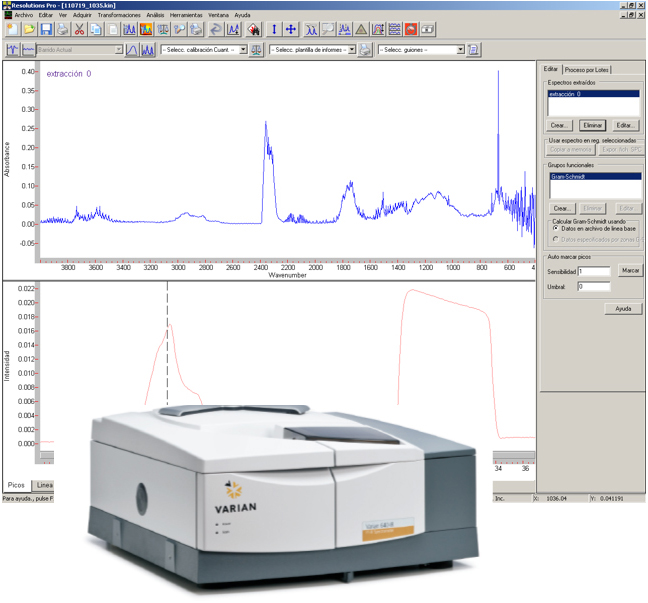Select 'Datos especificados por zonas' radio option
The height and width of the screenshot is (603, 648).
click(x=555, y=239)
